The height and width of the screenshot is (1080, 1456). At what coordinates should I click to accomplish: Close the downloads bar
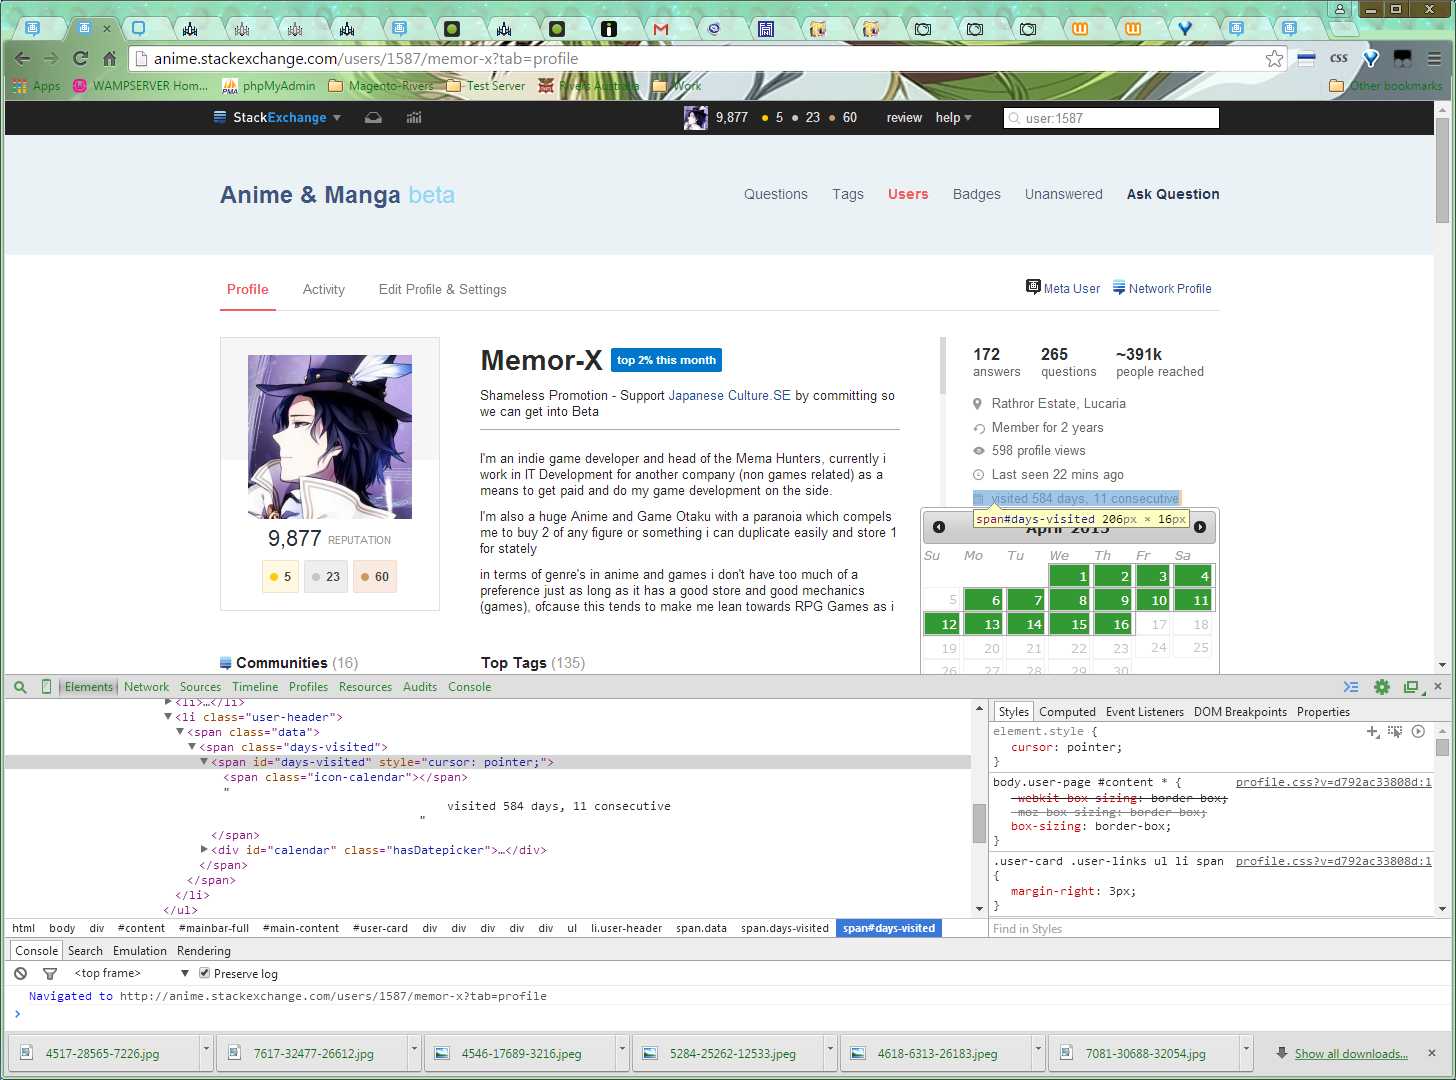tap(1431, 1053)
